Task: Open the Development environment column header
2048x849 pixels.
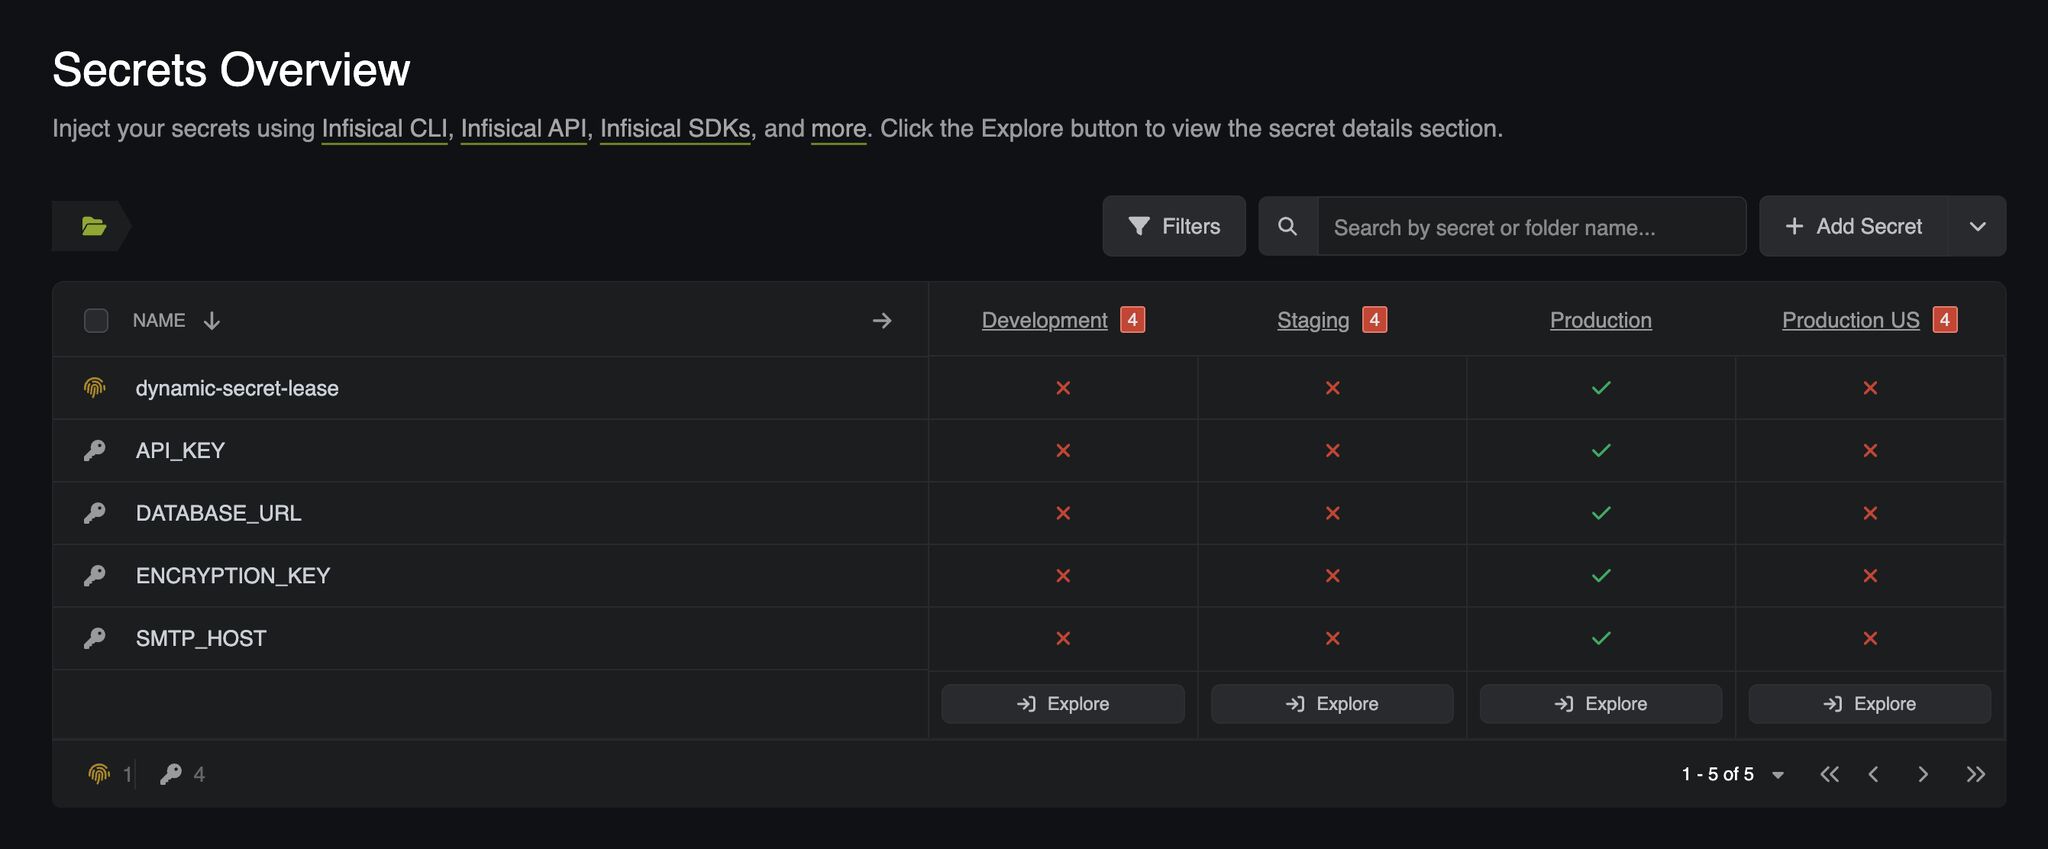Action: pos(1044,320)
